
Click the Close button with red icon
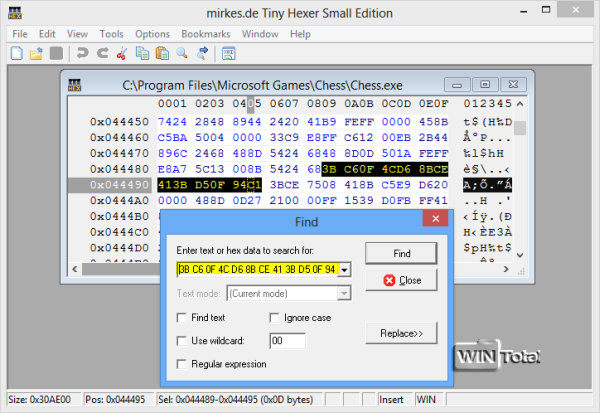(401, 280)
